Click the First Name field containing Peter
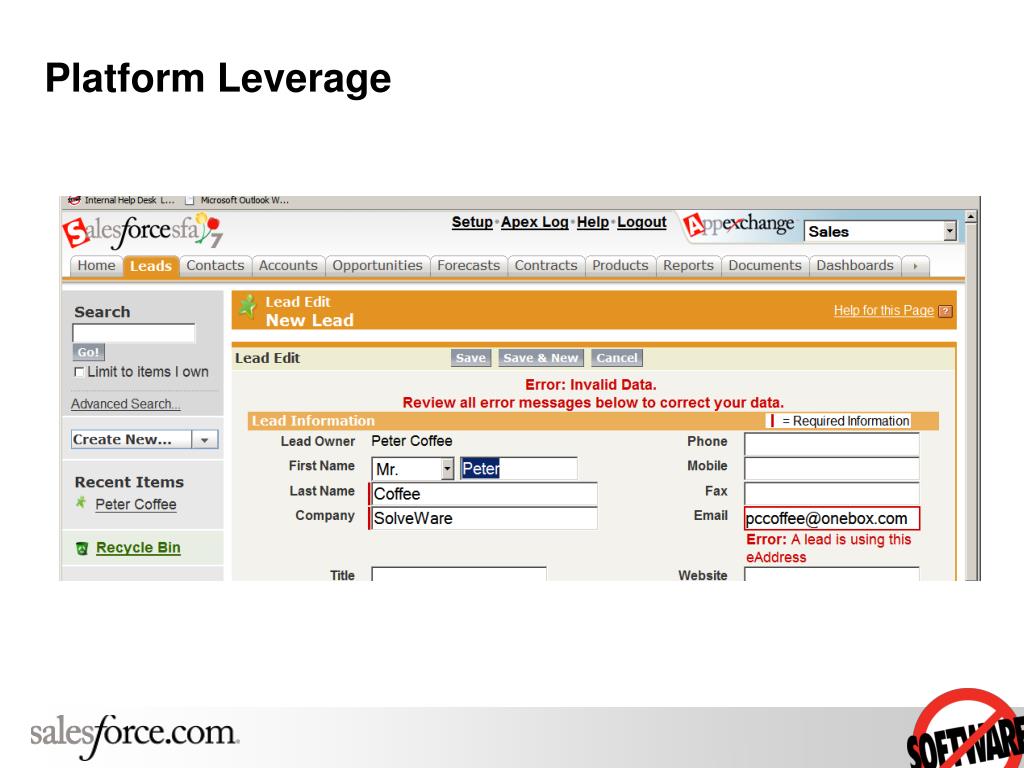 pyautogui.click(x=519, y=468)
